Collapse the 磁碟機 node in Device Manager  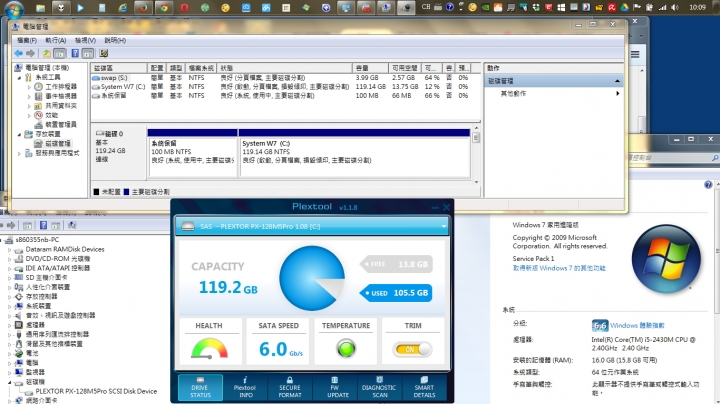pyautogui.click(x=10, y=382)
